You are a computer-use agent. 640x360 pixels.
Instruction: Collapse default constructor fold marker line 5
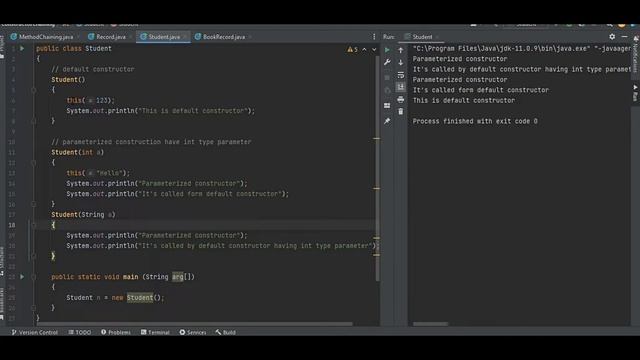click(x=33, y=90)
